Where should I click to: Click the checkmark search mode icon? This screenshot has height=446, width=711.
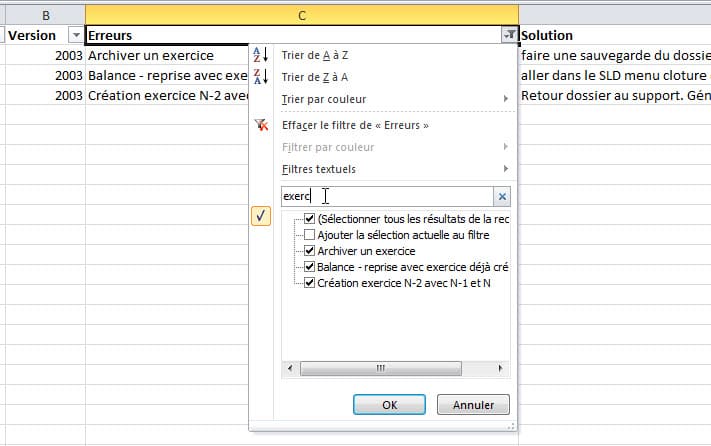coord(262,217)
